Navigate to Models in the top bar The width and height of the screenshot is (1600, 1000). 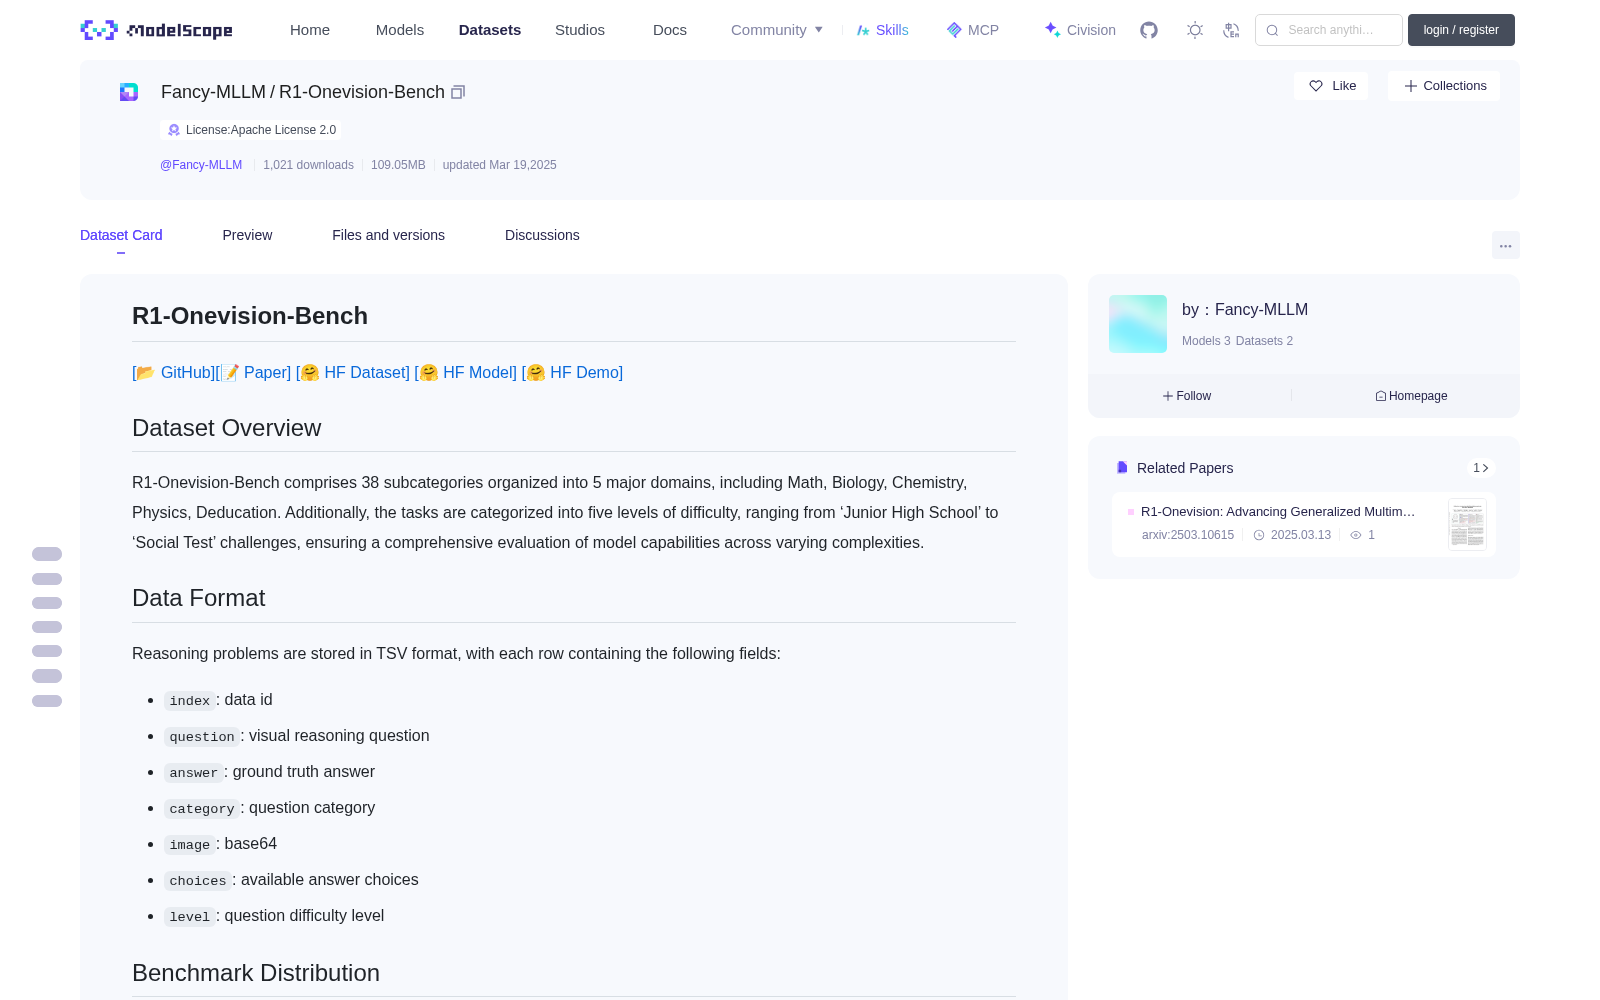(x=400, y=30)
